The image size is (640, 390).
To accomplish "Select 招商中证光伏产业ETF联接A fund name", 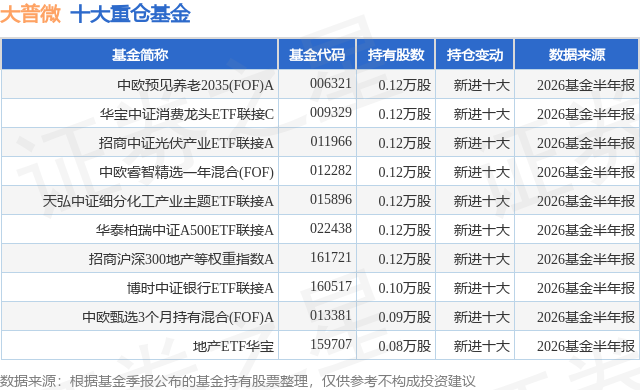I will (186, 143).
